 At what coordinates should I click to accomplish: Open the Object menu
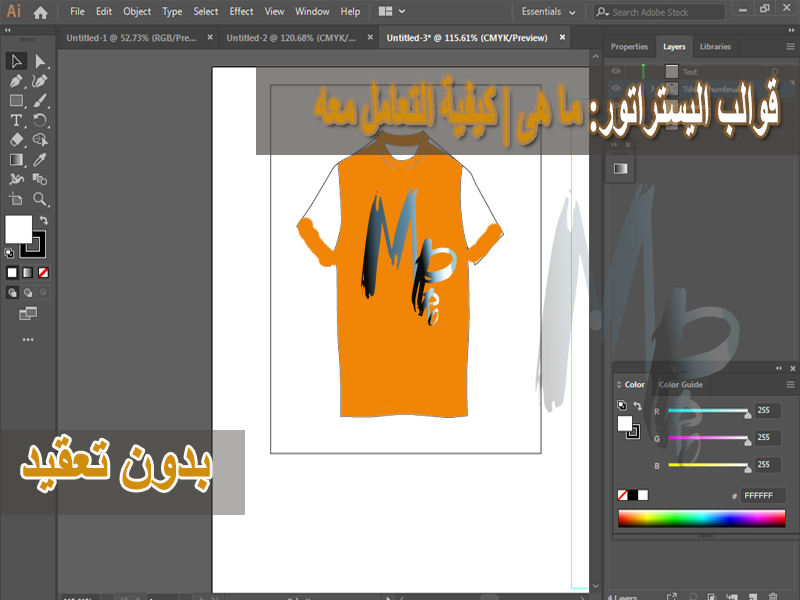(x=137, y=11)
